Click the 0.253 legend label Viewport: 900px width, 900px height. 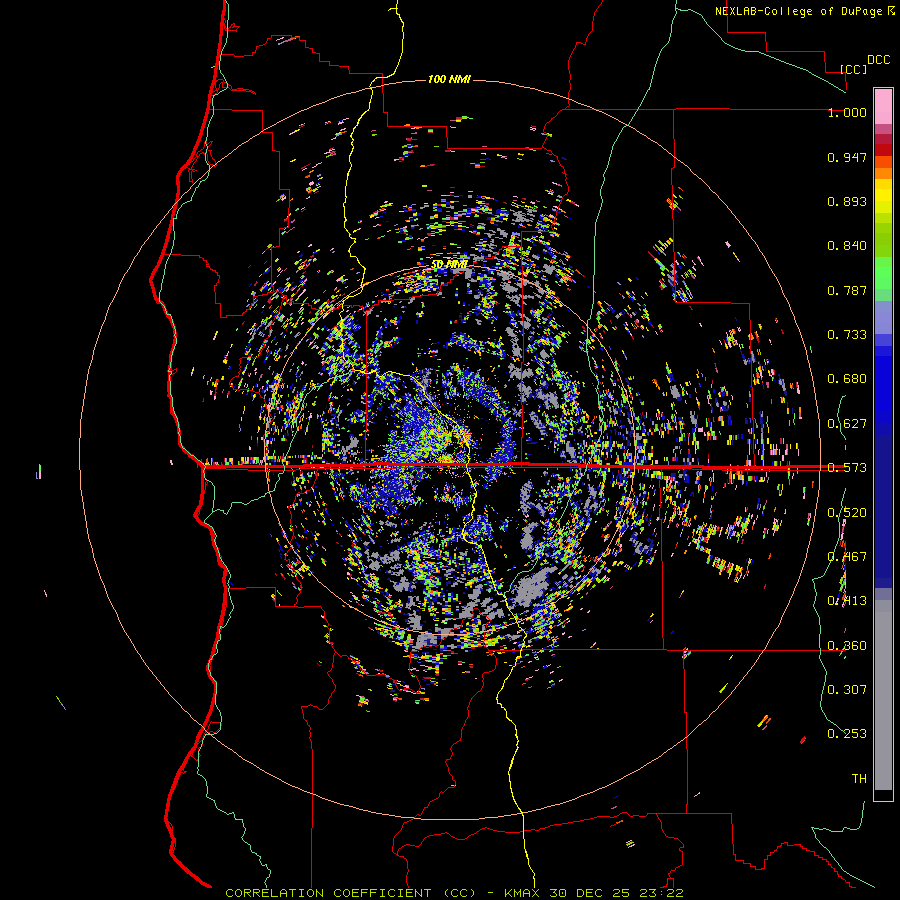pyautogui.click(x=847, y=734)
